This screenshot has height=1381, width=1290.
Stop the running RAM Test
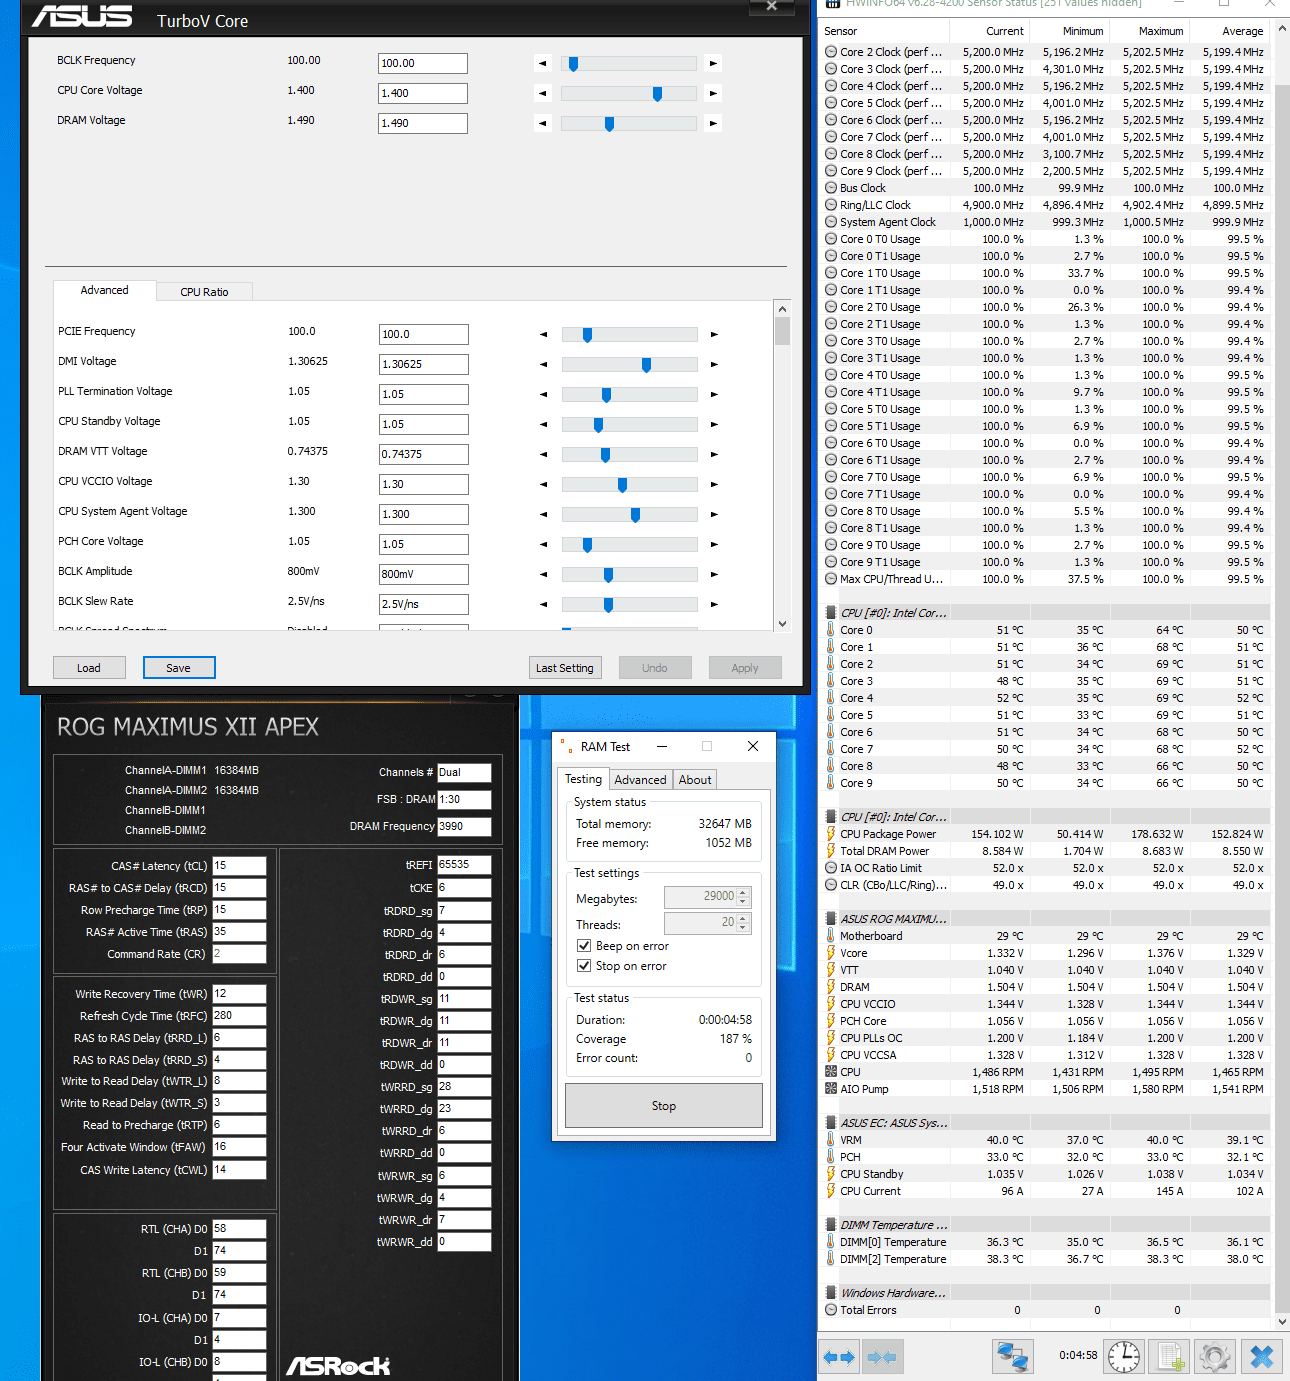[664, 1106]
